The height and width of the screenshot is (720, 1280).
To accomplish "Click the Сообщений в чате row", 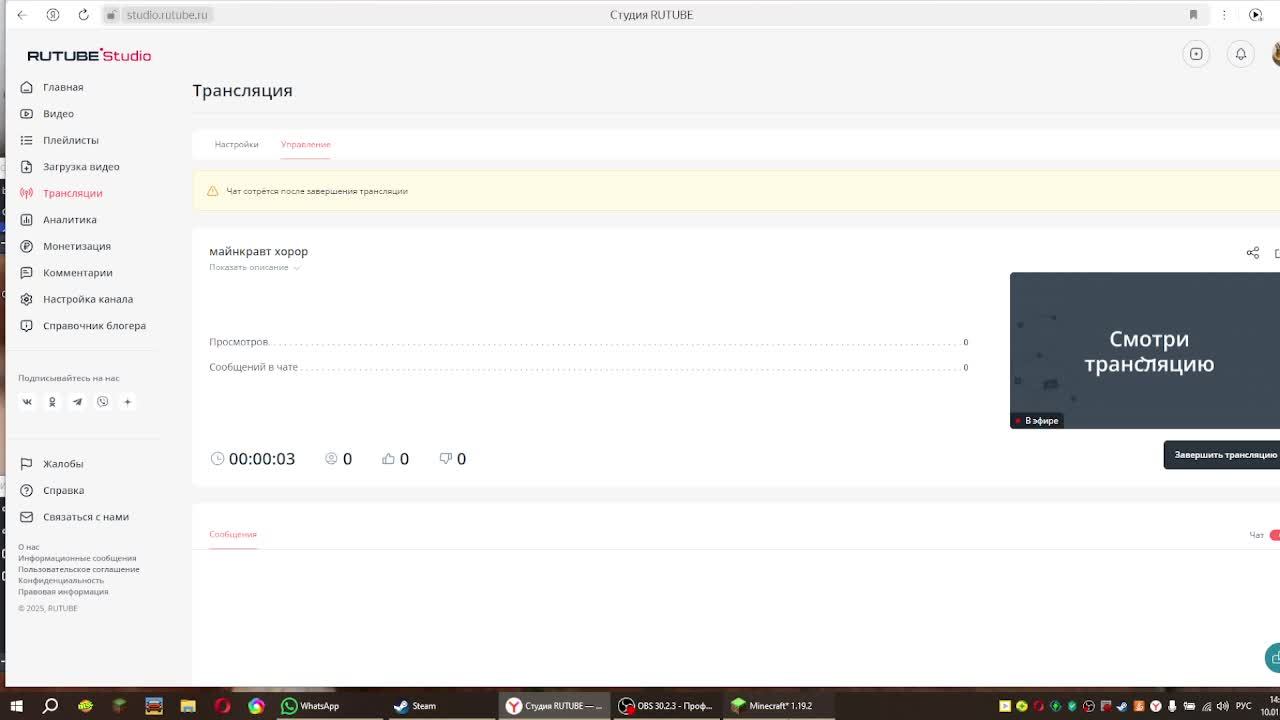I will (x=588, y=367).
